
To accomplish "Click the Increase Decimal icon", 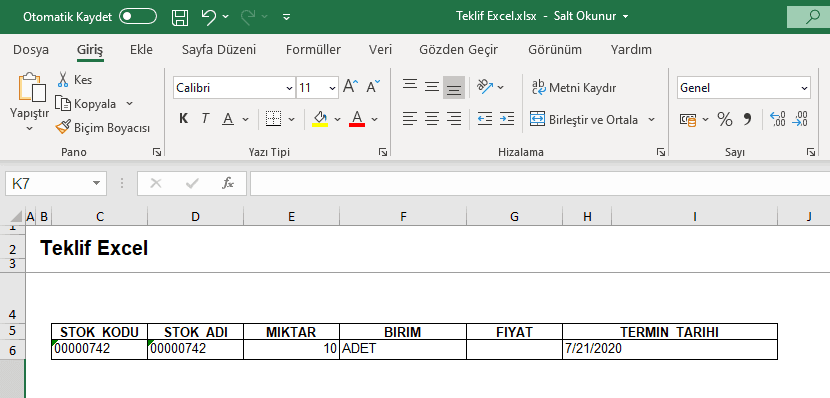I will [778, 119].
